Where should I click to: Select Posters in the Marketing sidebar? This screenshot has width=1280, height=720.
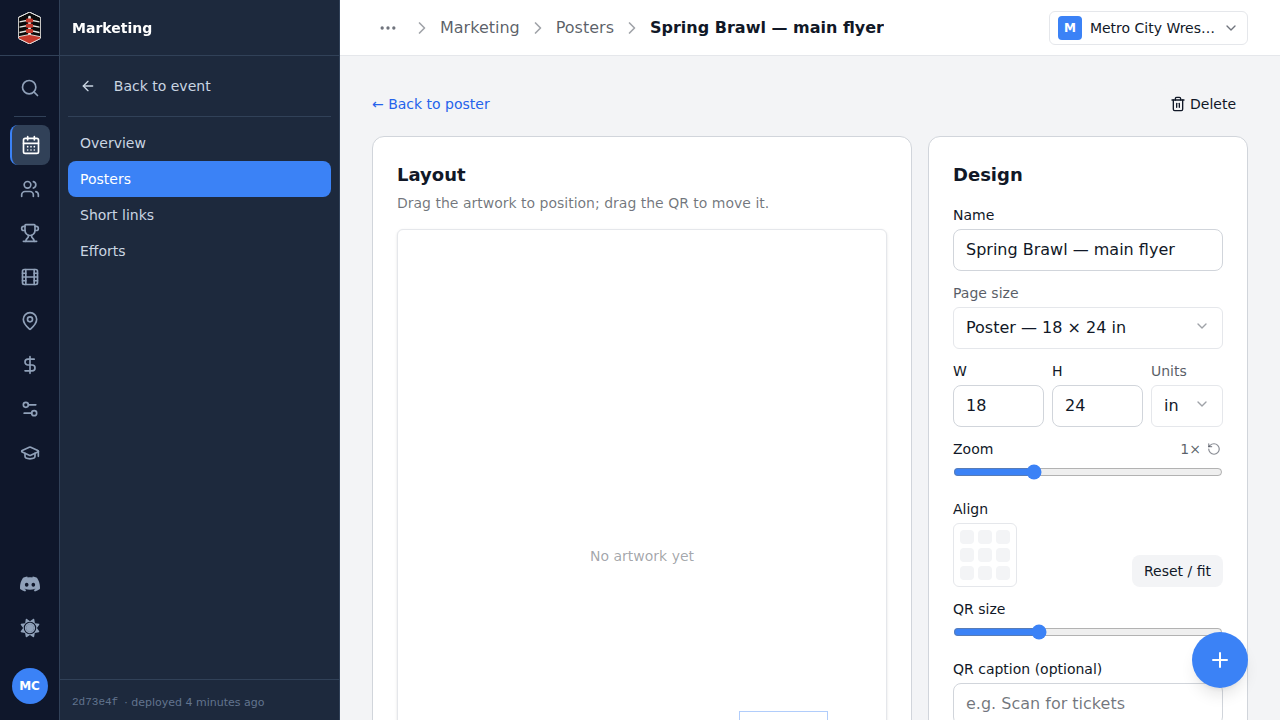pos(199,179)
